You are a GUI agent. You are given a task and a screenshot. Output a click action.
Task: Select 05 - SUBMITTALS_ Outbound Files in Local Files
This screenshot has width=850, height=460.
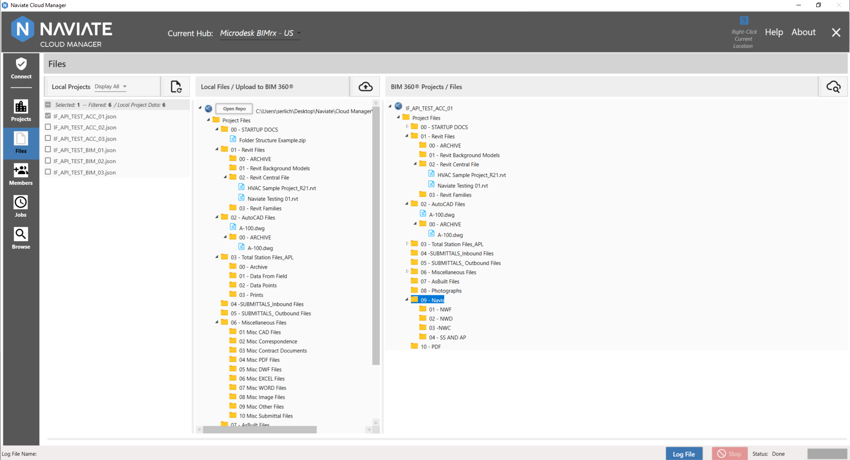271,313
